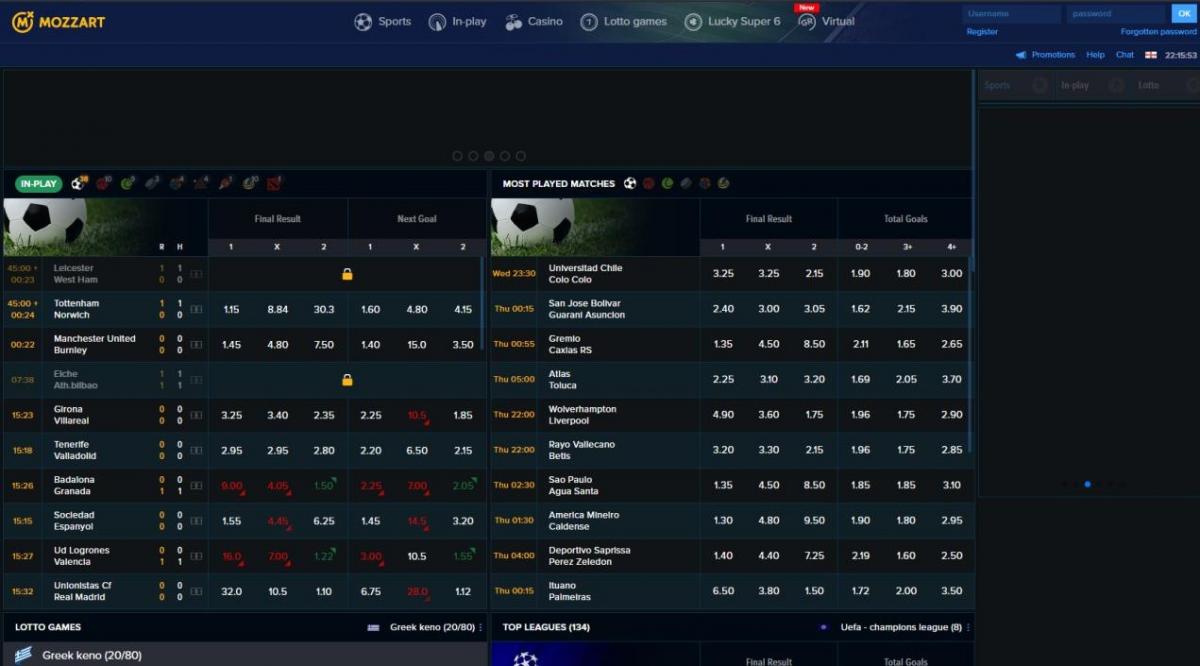Open the stats icon for Girona vs Villareal
Viewport: 1200px width, 666px height.
click(196, 415)
